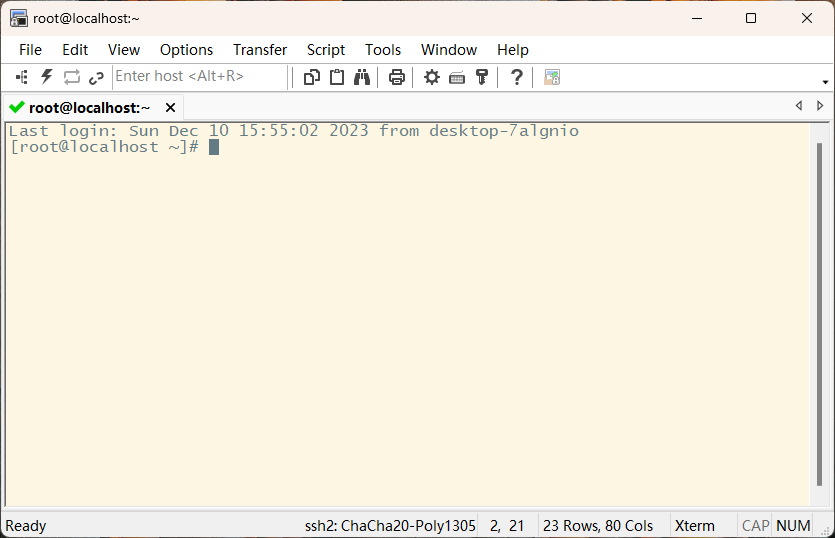Viewport: 835px width, 538px height.
Task: Click the Enter host input field
Action: coord(200,76)
